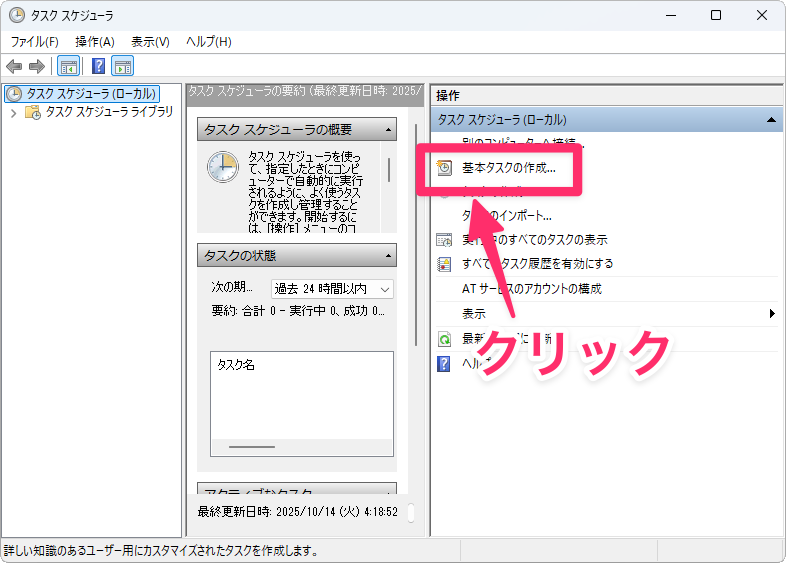Collapse the タスク スケジューラ (ローカル) actions group

point(771,120)
